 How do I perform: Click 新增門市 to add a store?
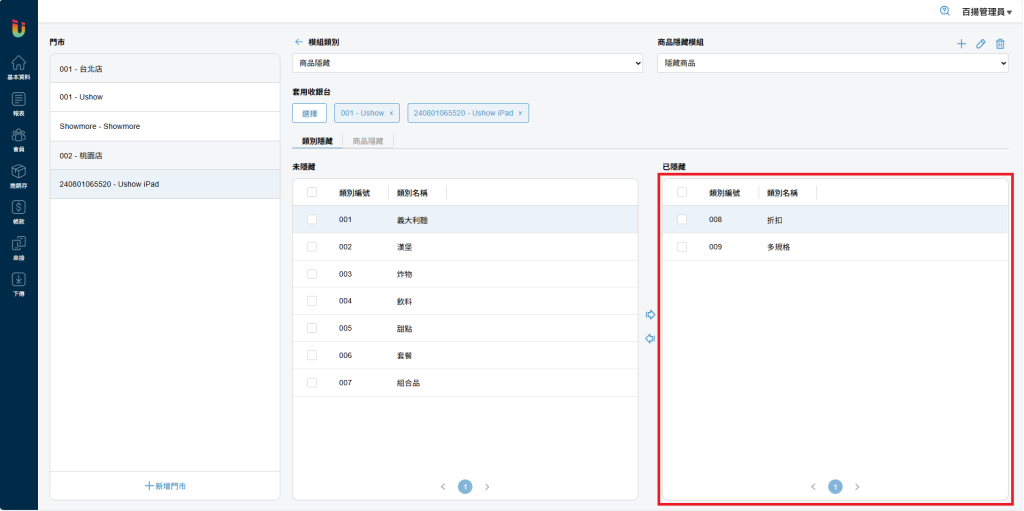(x=165, y=485)
